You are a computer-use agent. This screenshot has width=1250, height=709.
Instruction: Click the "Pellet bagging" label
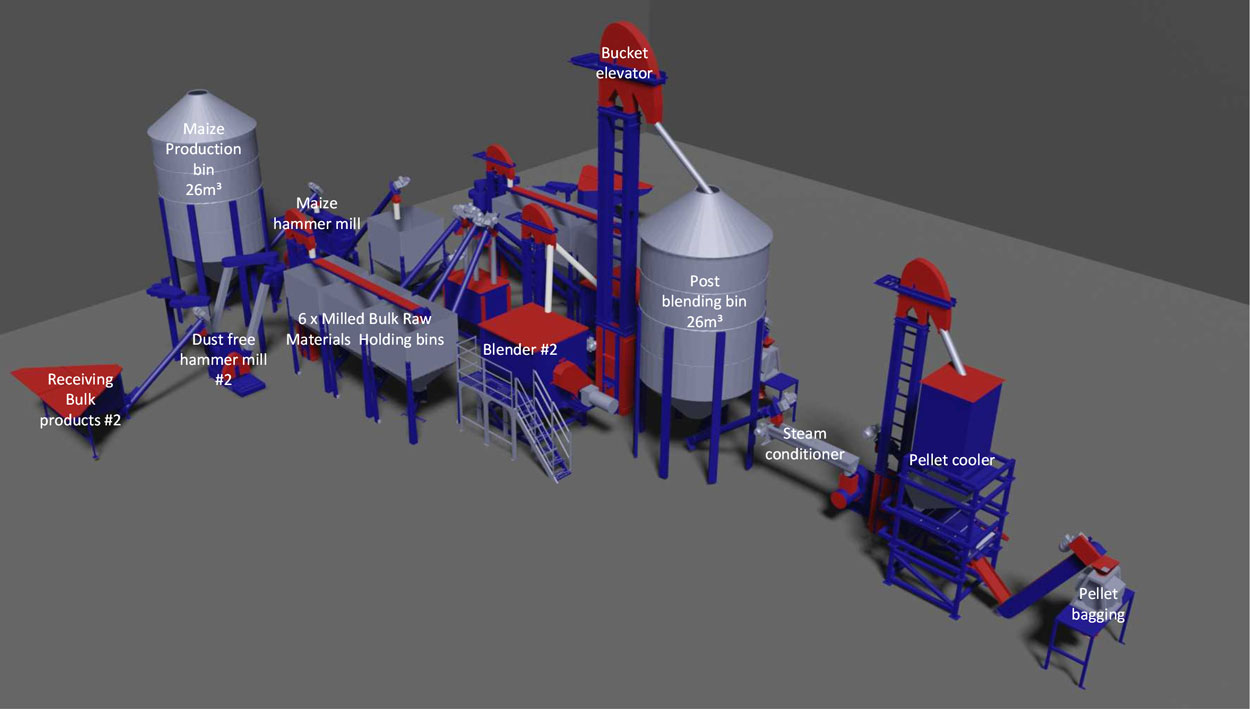[x=1098, y=605]
